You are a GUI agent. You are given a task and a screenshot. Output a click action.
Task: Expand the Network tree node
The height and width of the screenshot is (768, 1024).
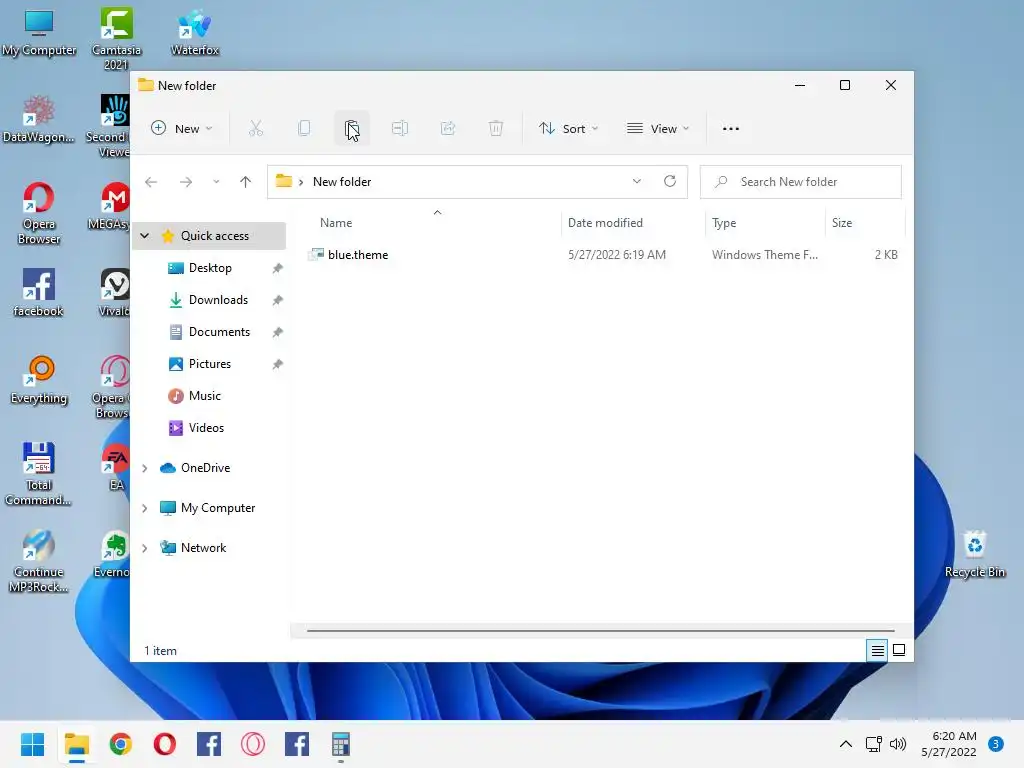[x=145, y=548]
